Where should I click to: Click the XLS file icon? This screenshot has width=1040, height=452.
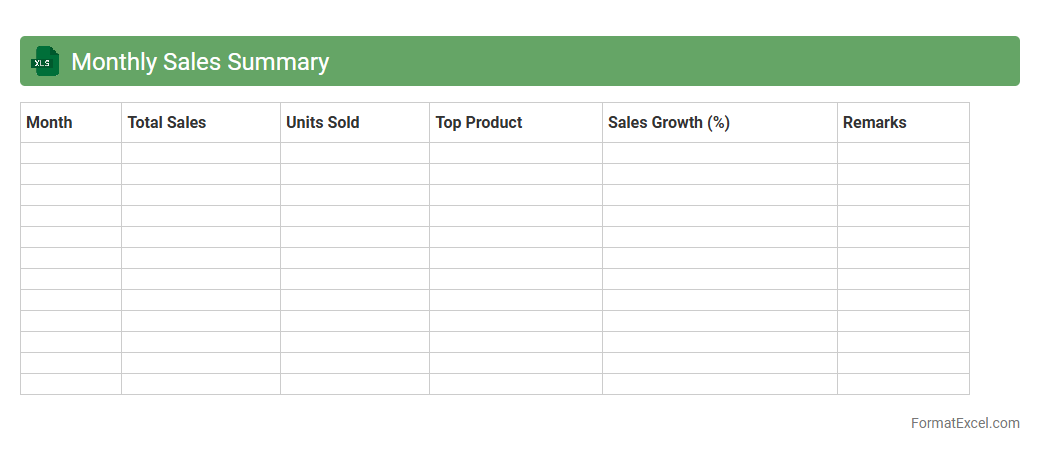point(45,61)
